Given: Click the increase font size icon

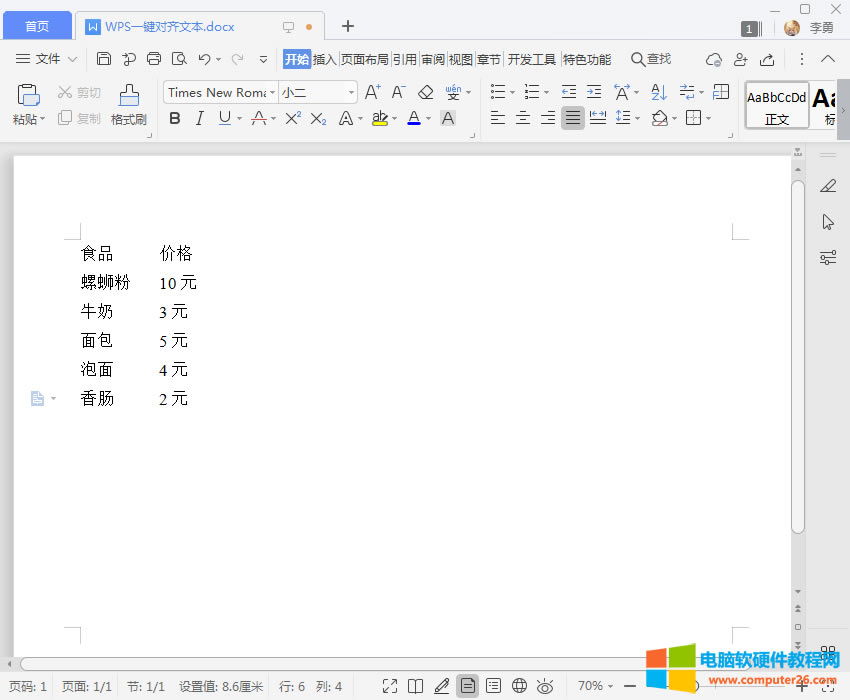Looking at the screenshot, I should 372,92.
